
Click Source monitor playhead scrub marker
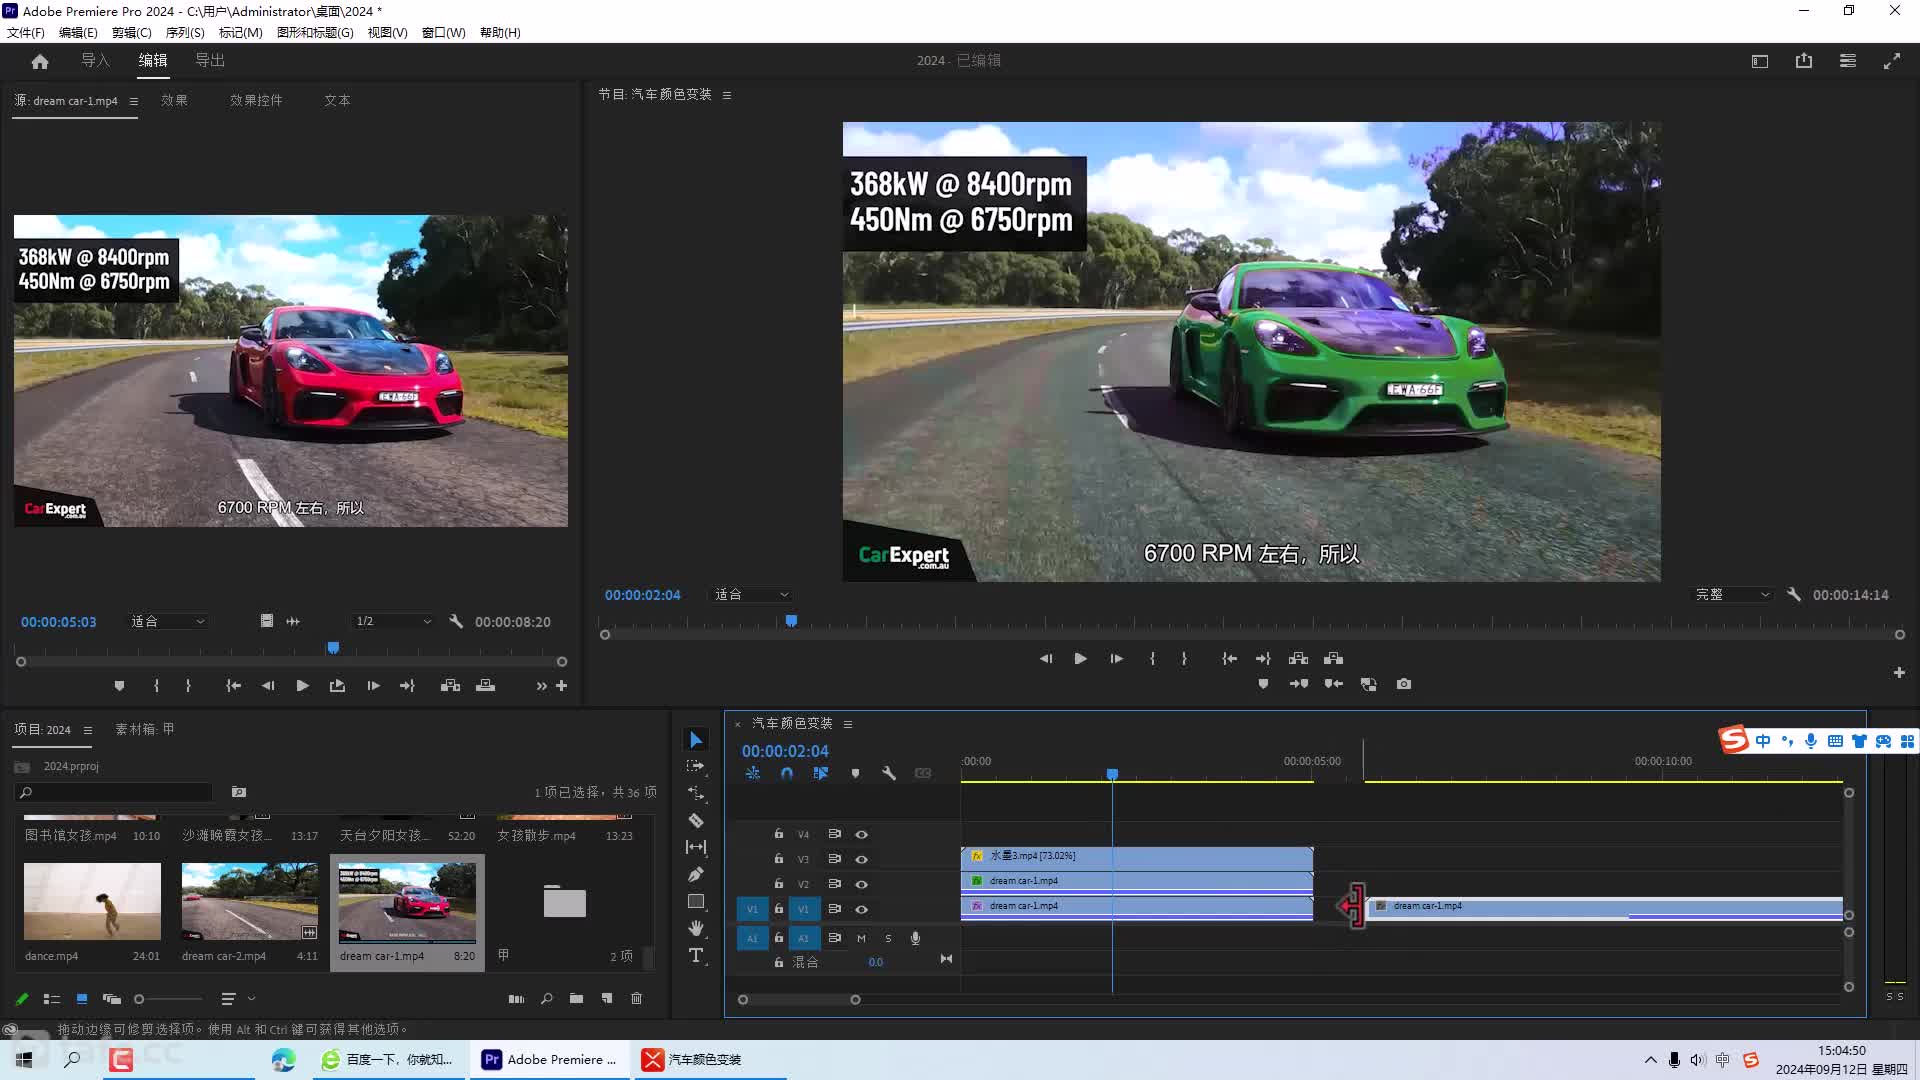pos(333,648)
